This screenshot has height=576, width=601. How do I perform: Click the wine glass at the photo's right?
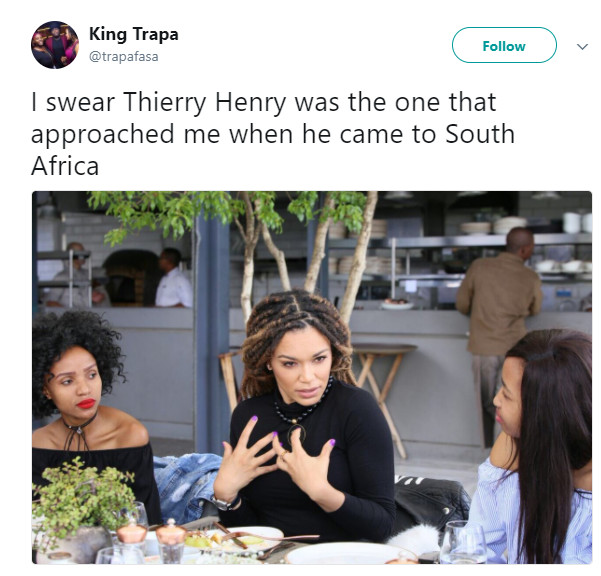[x=462, y=542]
